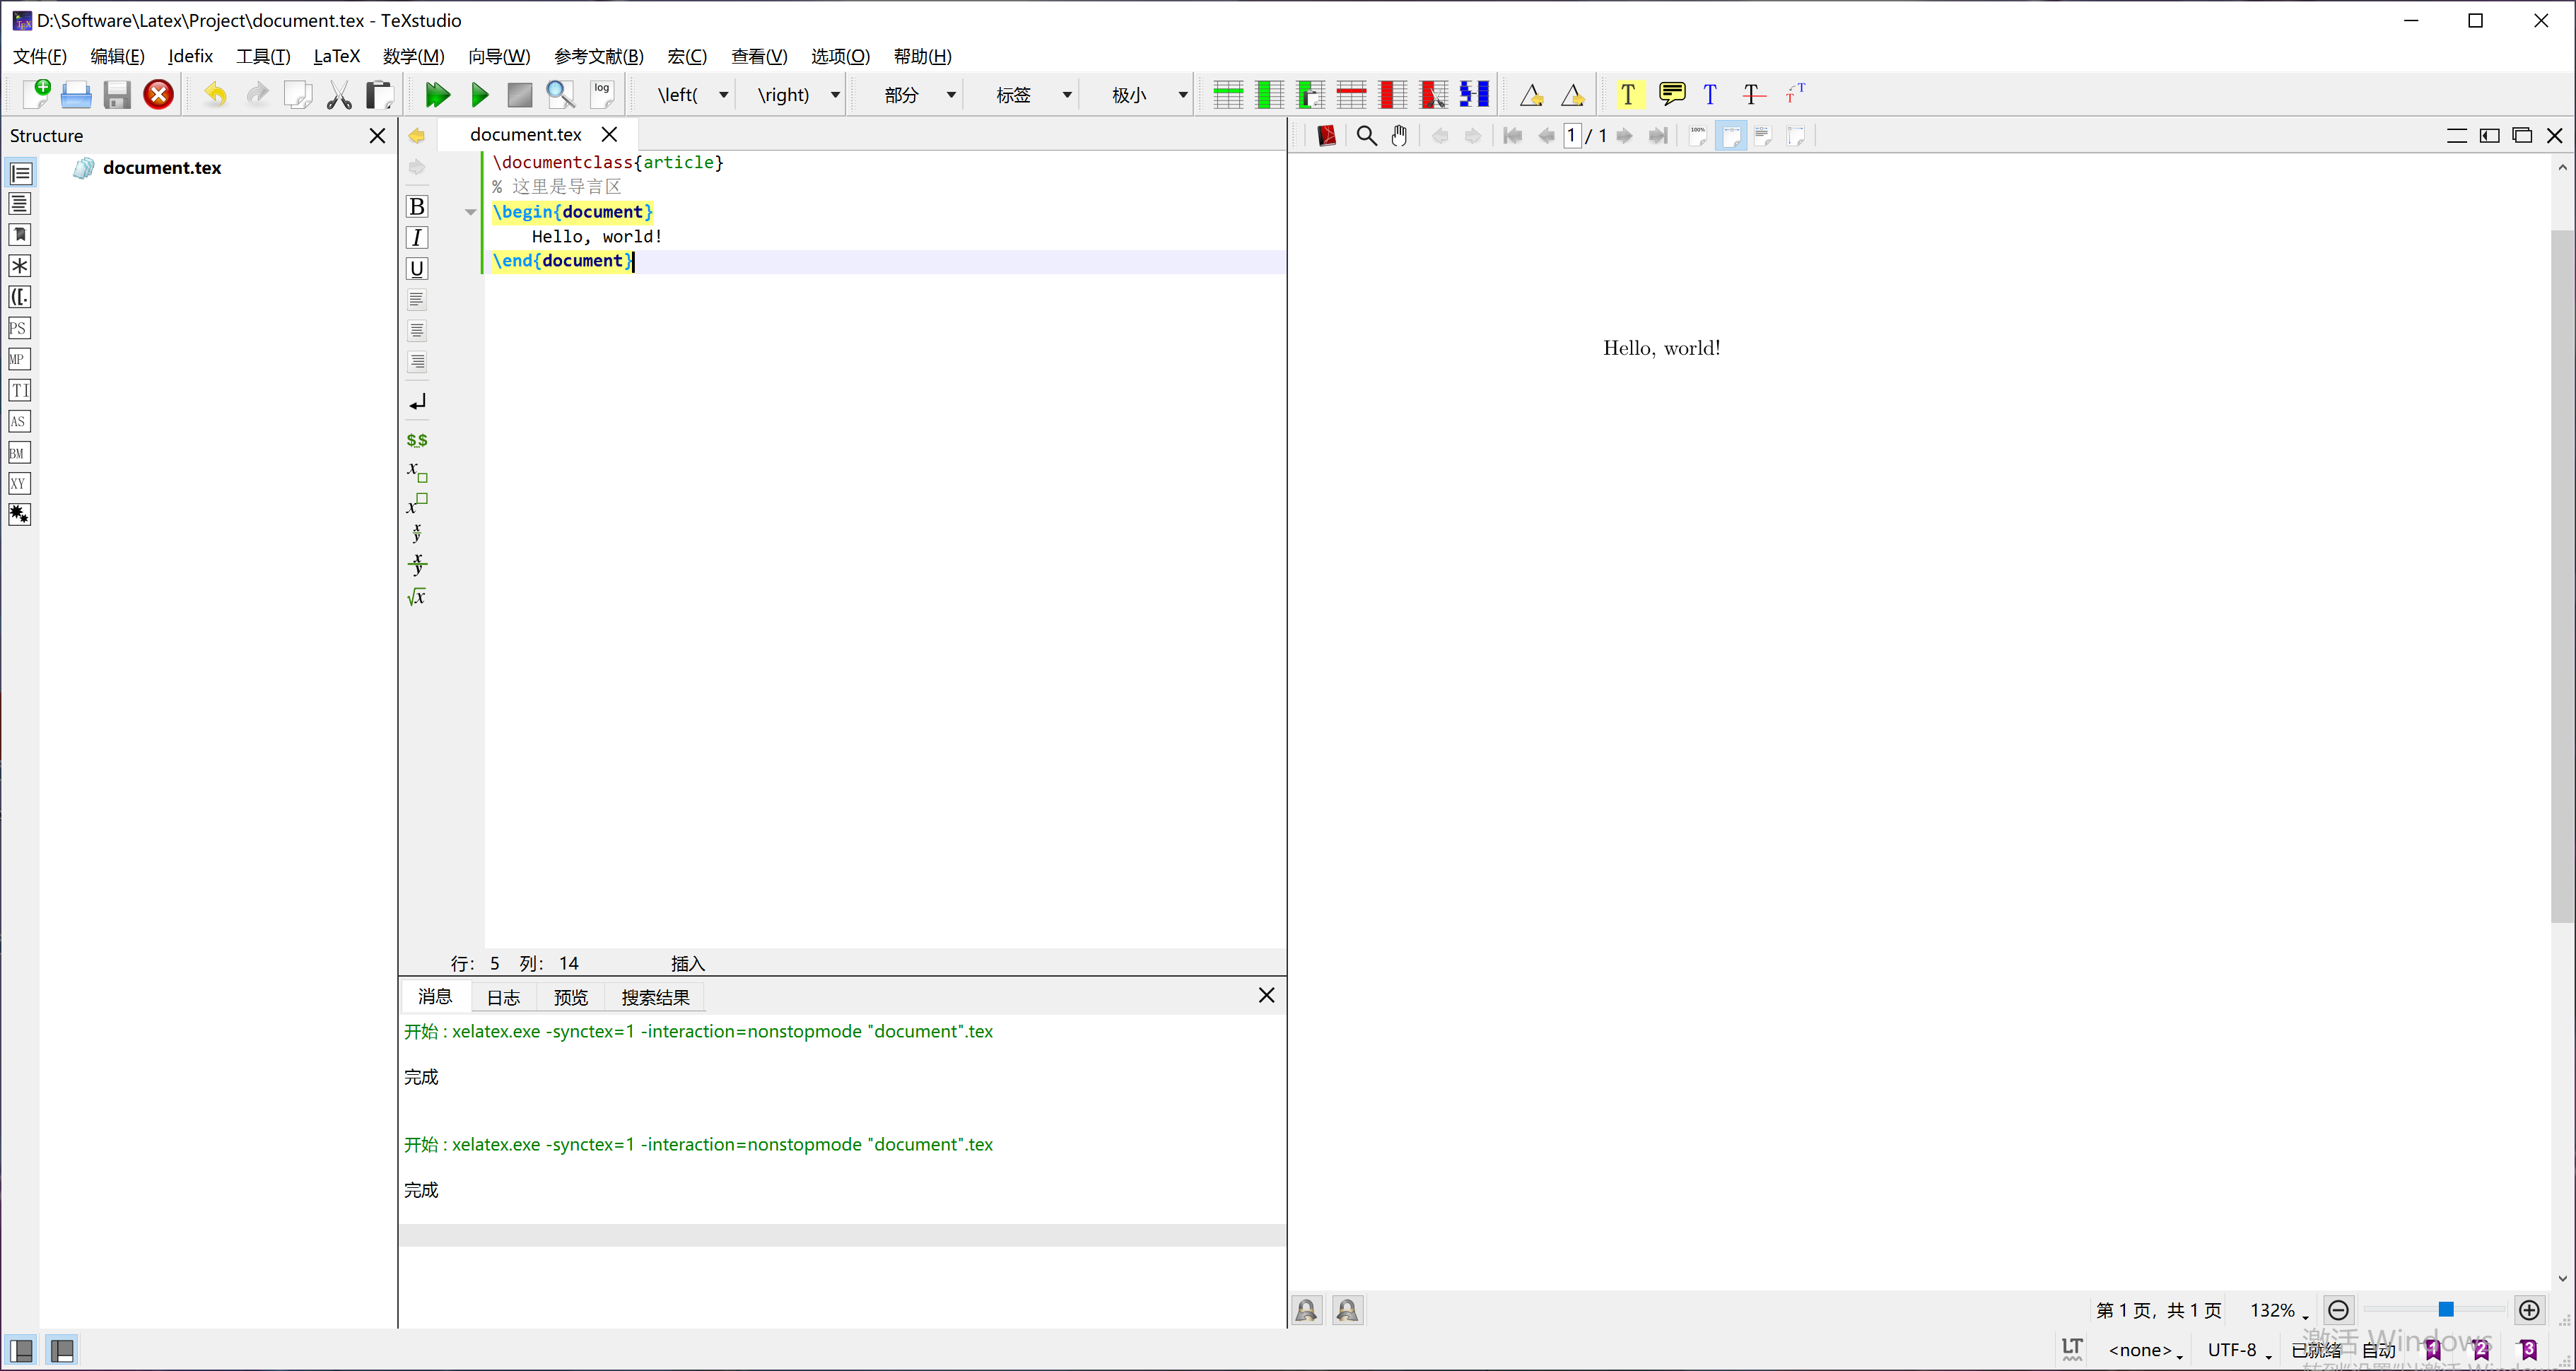Highlight text with yellow T icon
This screenshot has height=1371, width=2576.
(1628, 94)
